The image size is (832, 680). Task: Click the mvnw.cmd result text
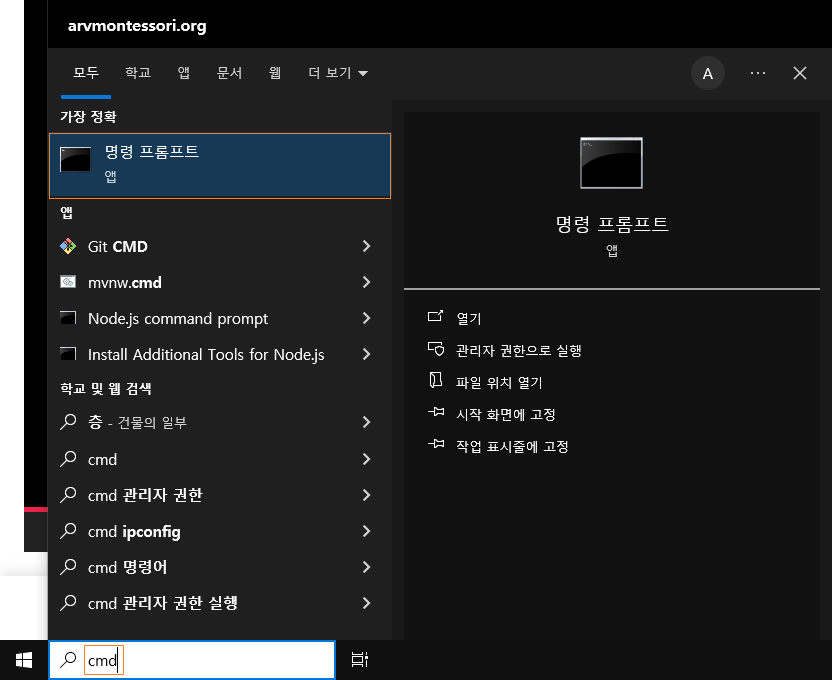click(x=125, y=283)
